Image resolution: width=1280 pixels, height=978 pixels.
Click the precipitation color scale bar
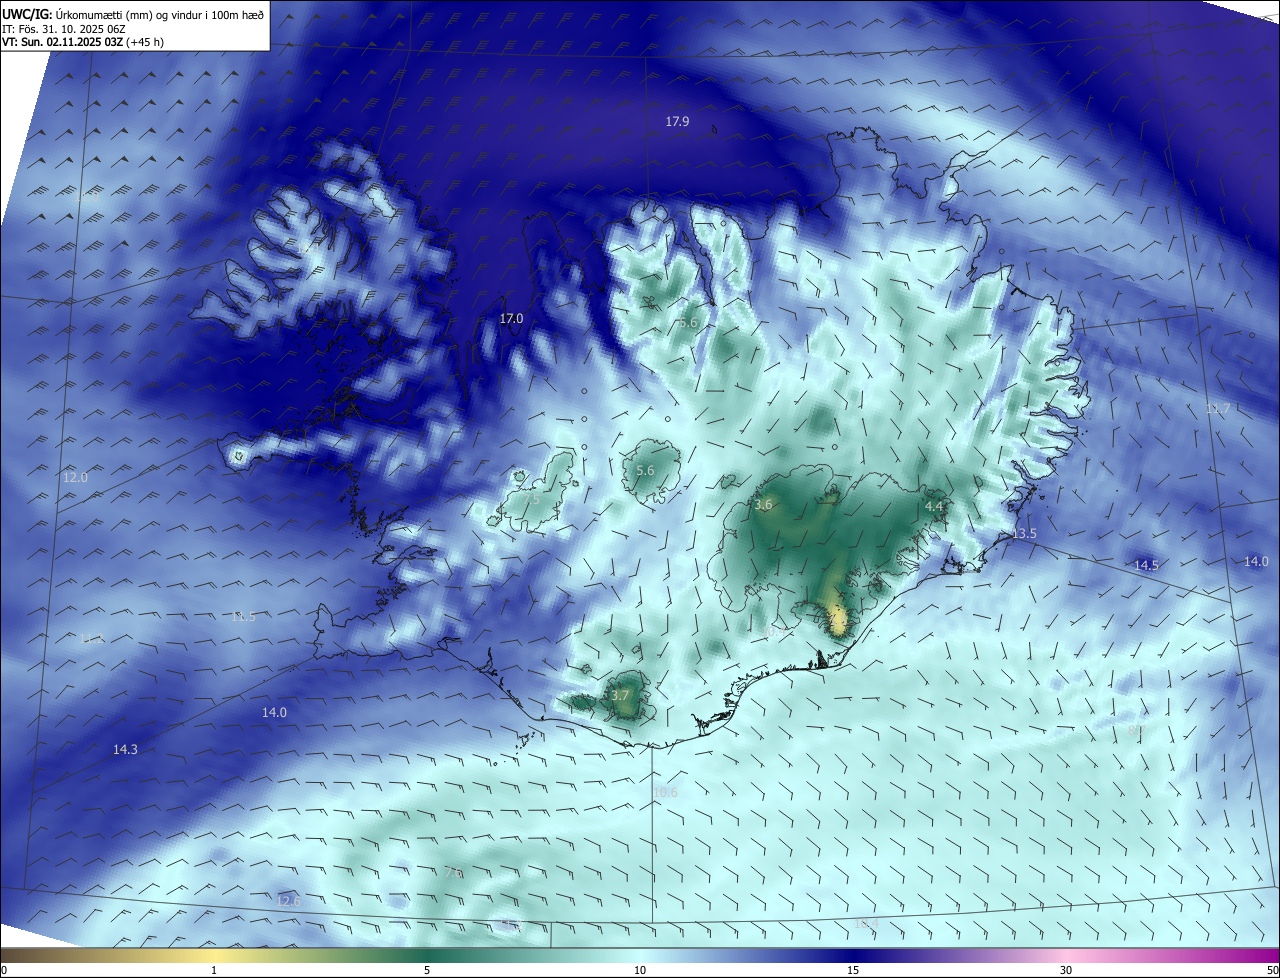pyautogui.click(x=640, y=955)
